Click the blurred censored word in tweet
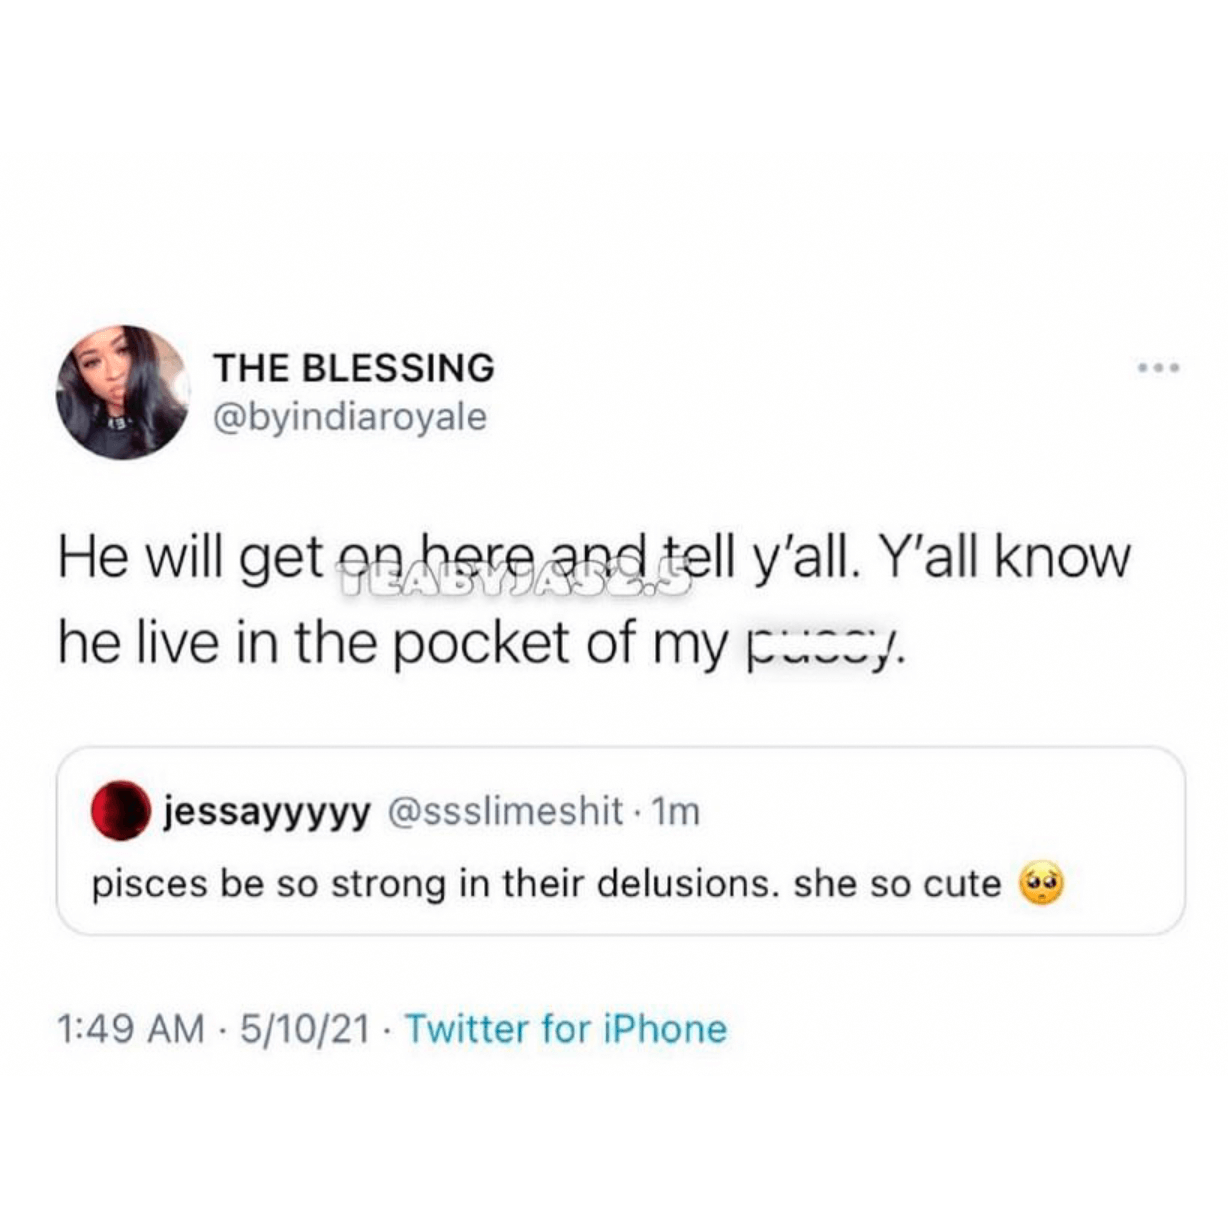Image resolution: width=1228 pixels, height=1228 pixels. [826, 647]
